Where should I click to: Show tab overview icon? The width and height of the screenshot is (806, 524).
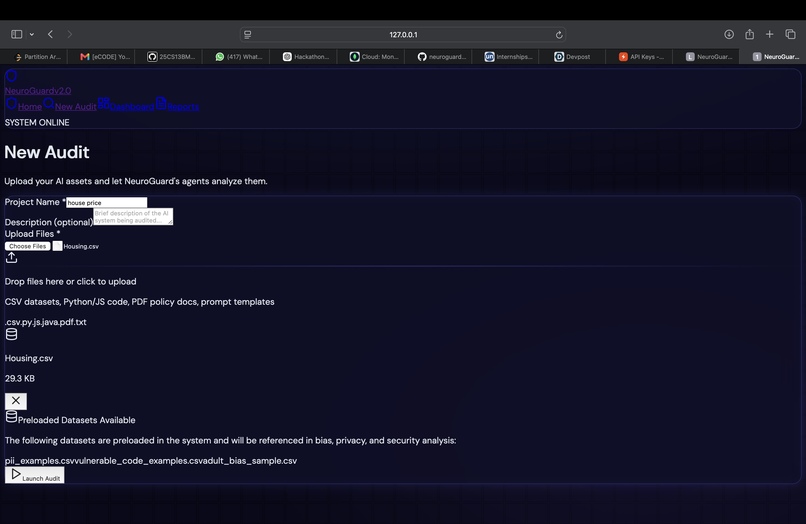click(x=791, y=34)
